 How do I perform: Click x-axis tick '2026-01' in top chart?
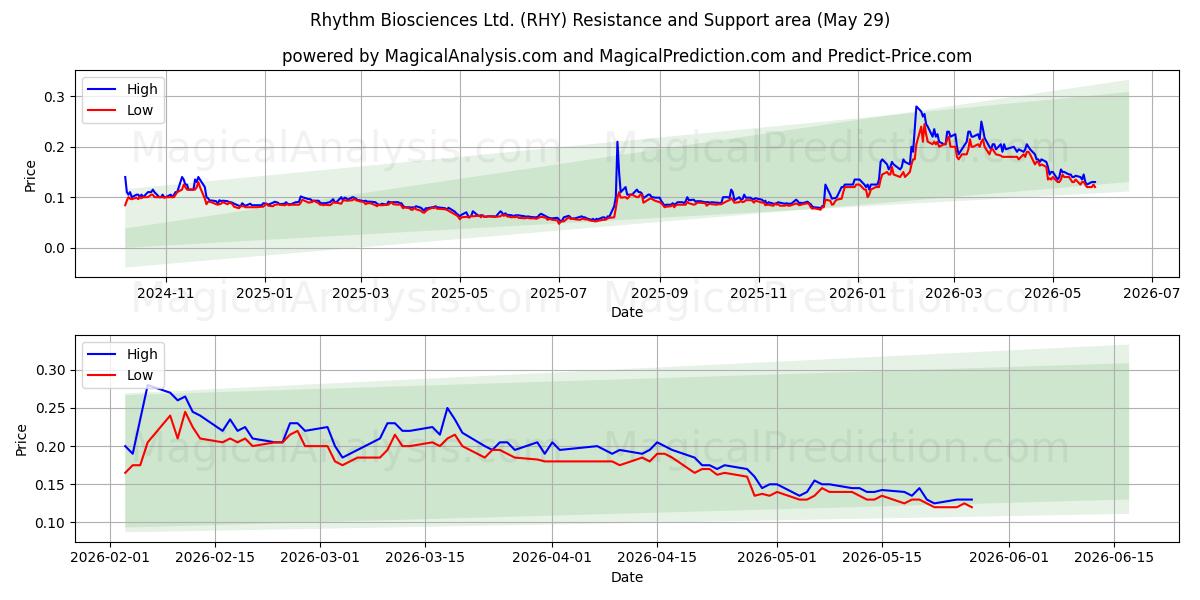pyautogui.click(x=858, y=294)
